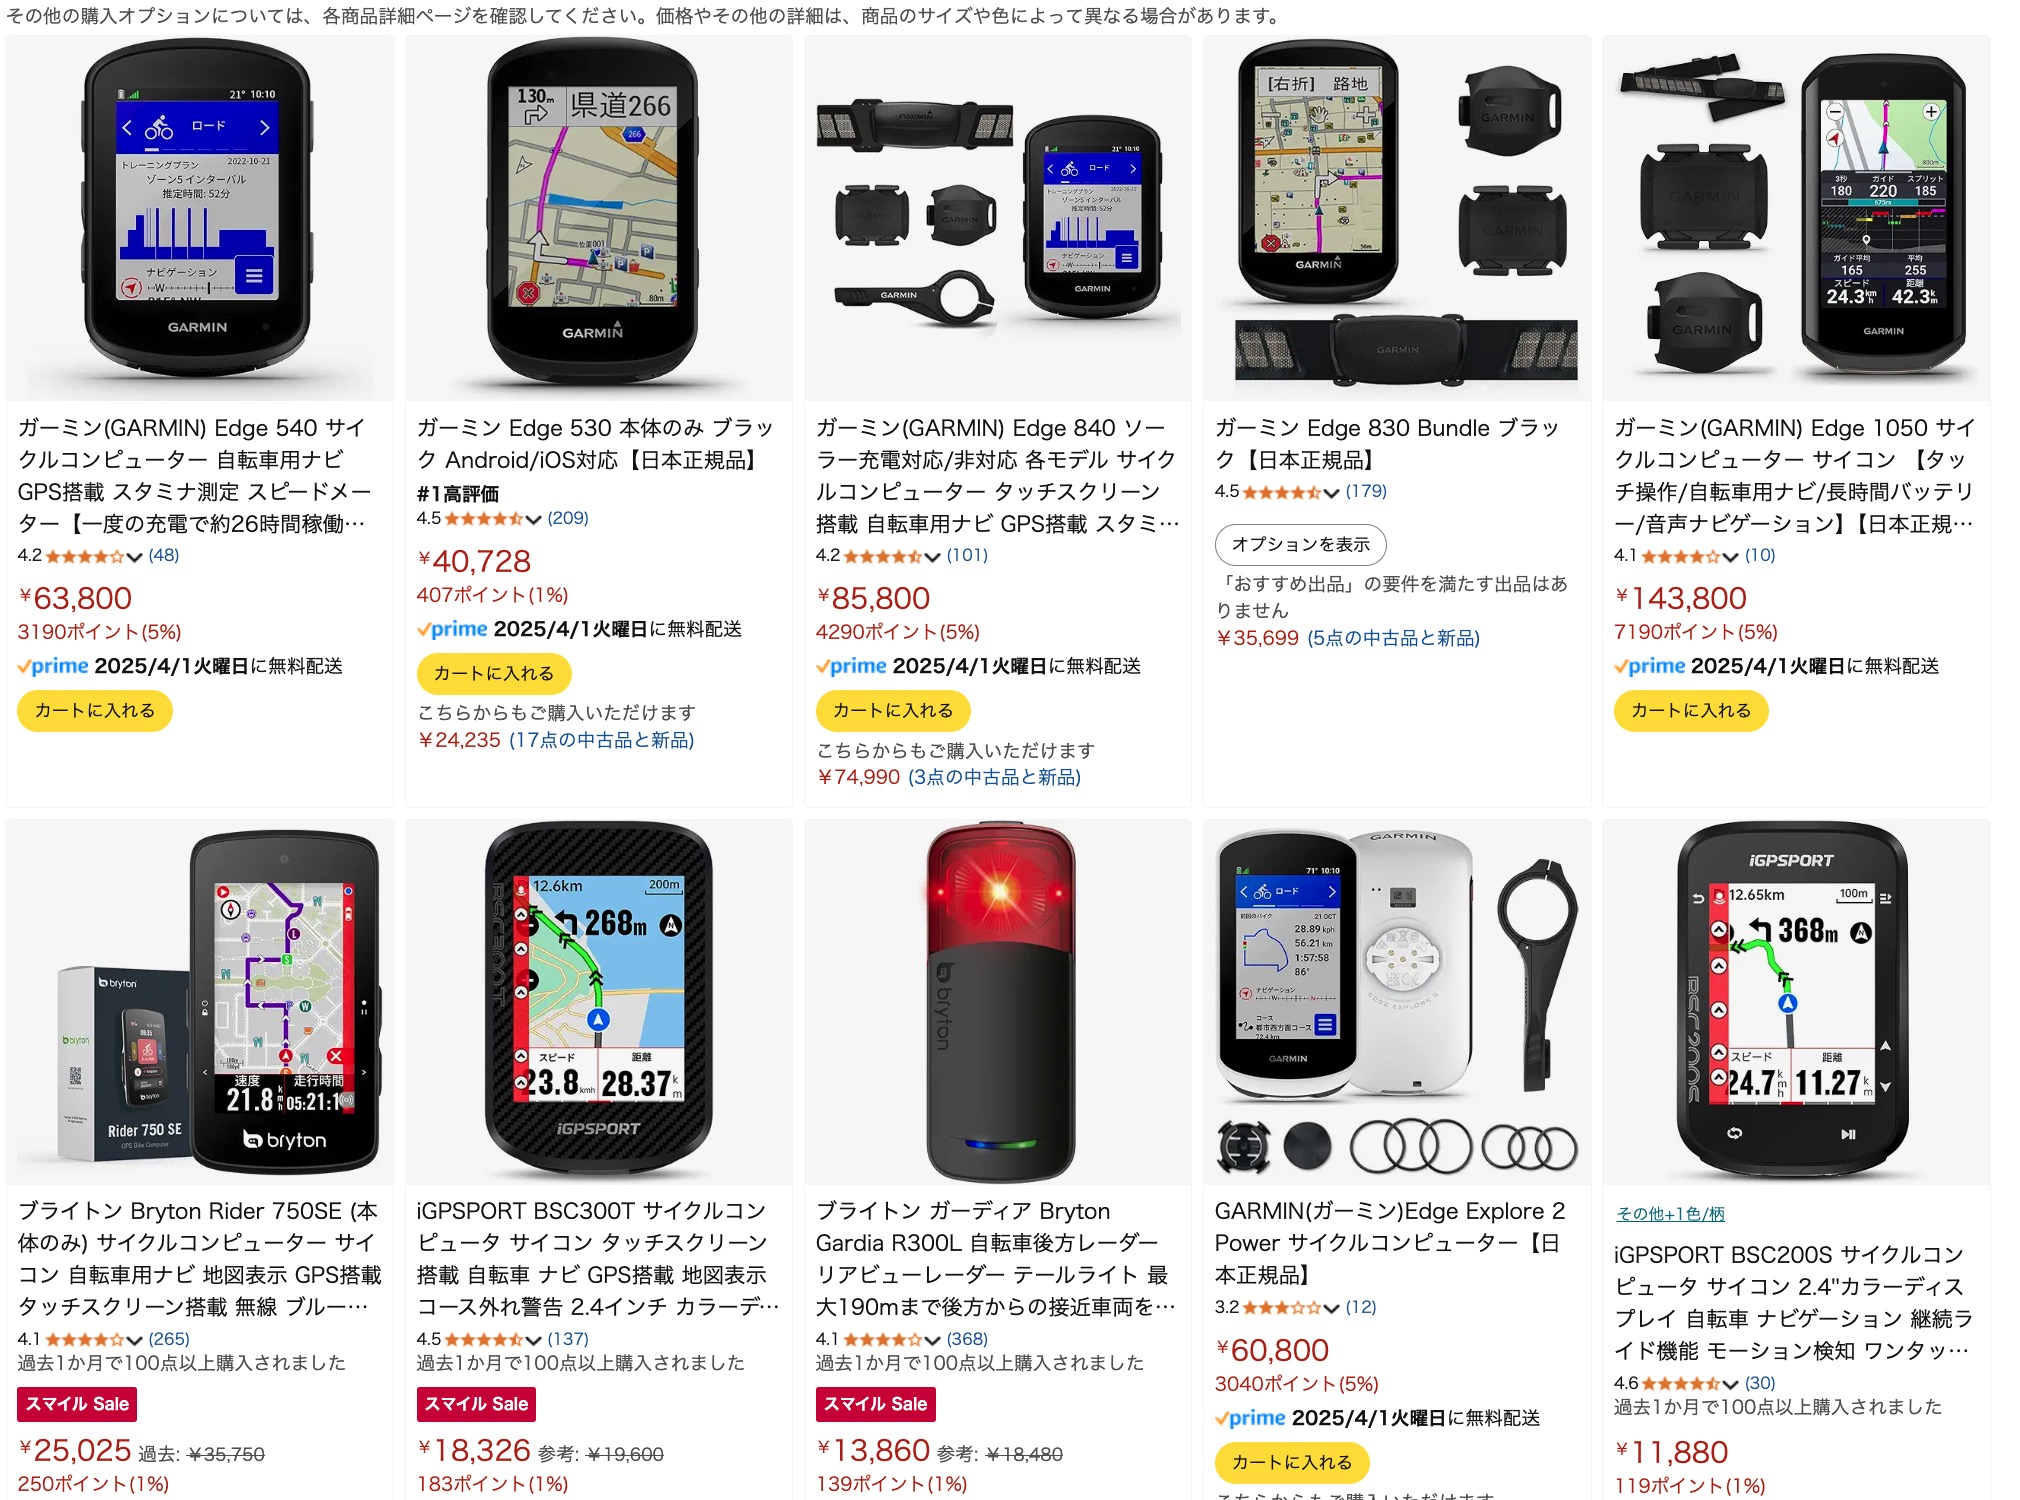This screenshot has height=1500, width=2020.
Task: View the 209 reviews for Edge 530
Action: coord(568,518)
